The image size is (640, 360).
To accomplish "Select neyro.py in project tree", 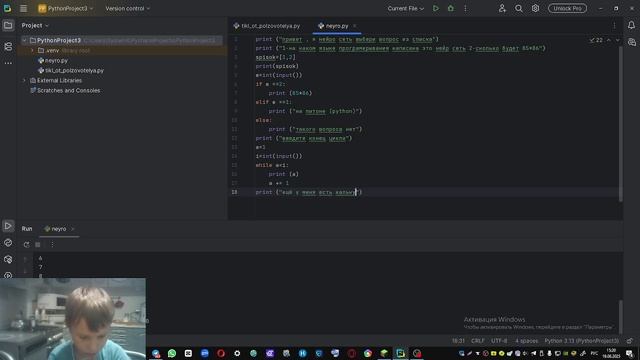I will click(53, 60).
